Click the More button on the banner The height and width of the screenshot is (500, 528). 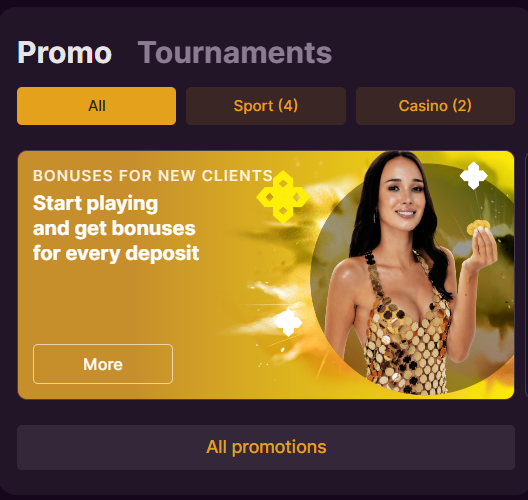click(x=103, y=364)
